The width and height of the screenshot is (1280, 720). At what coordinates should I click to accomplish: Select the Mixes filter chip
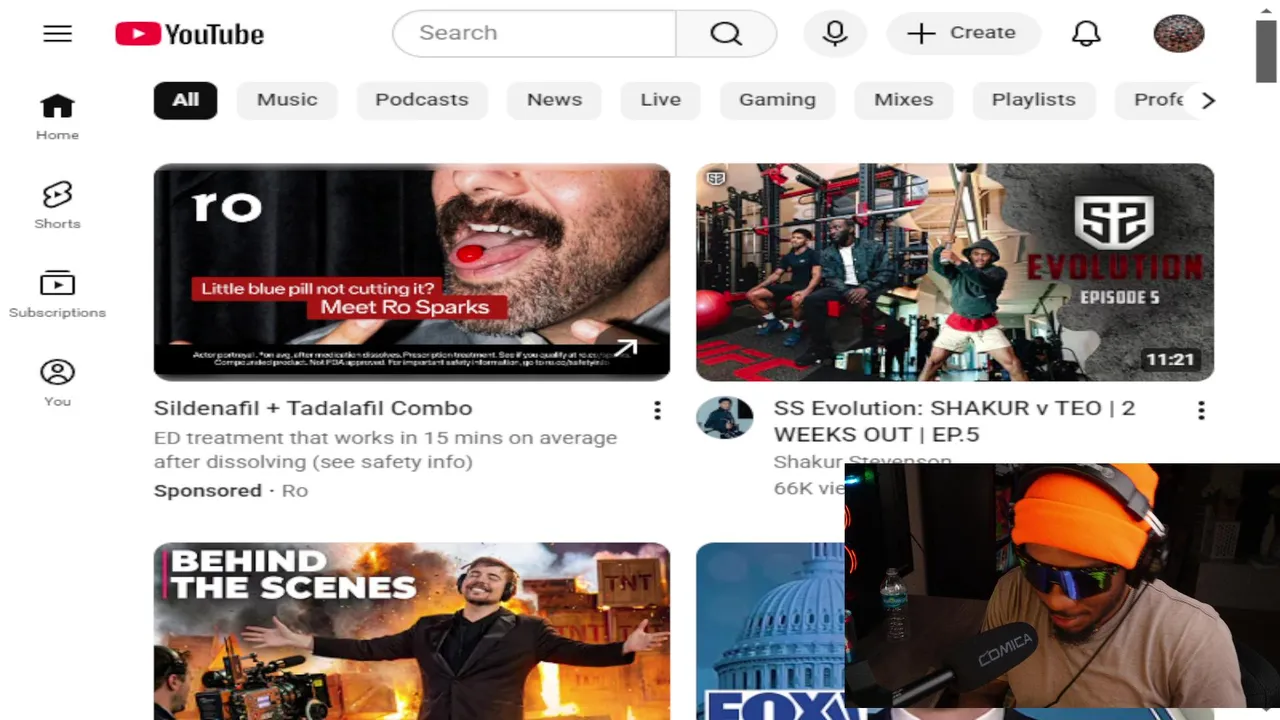coord(903,100)
